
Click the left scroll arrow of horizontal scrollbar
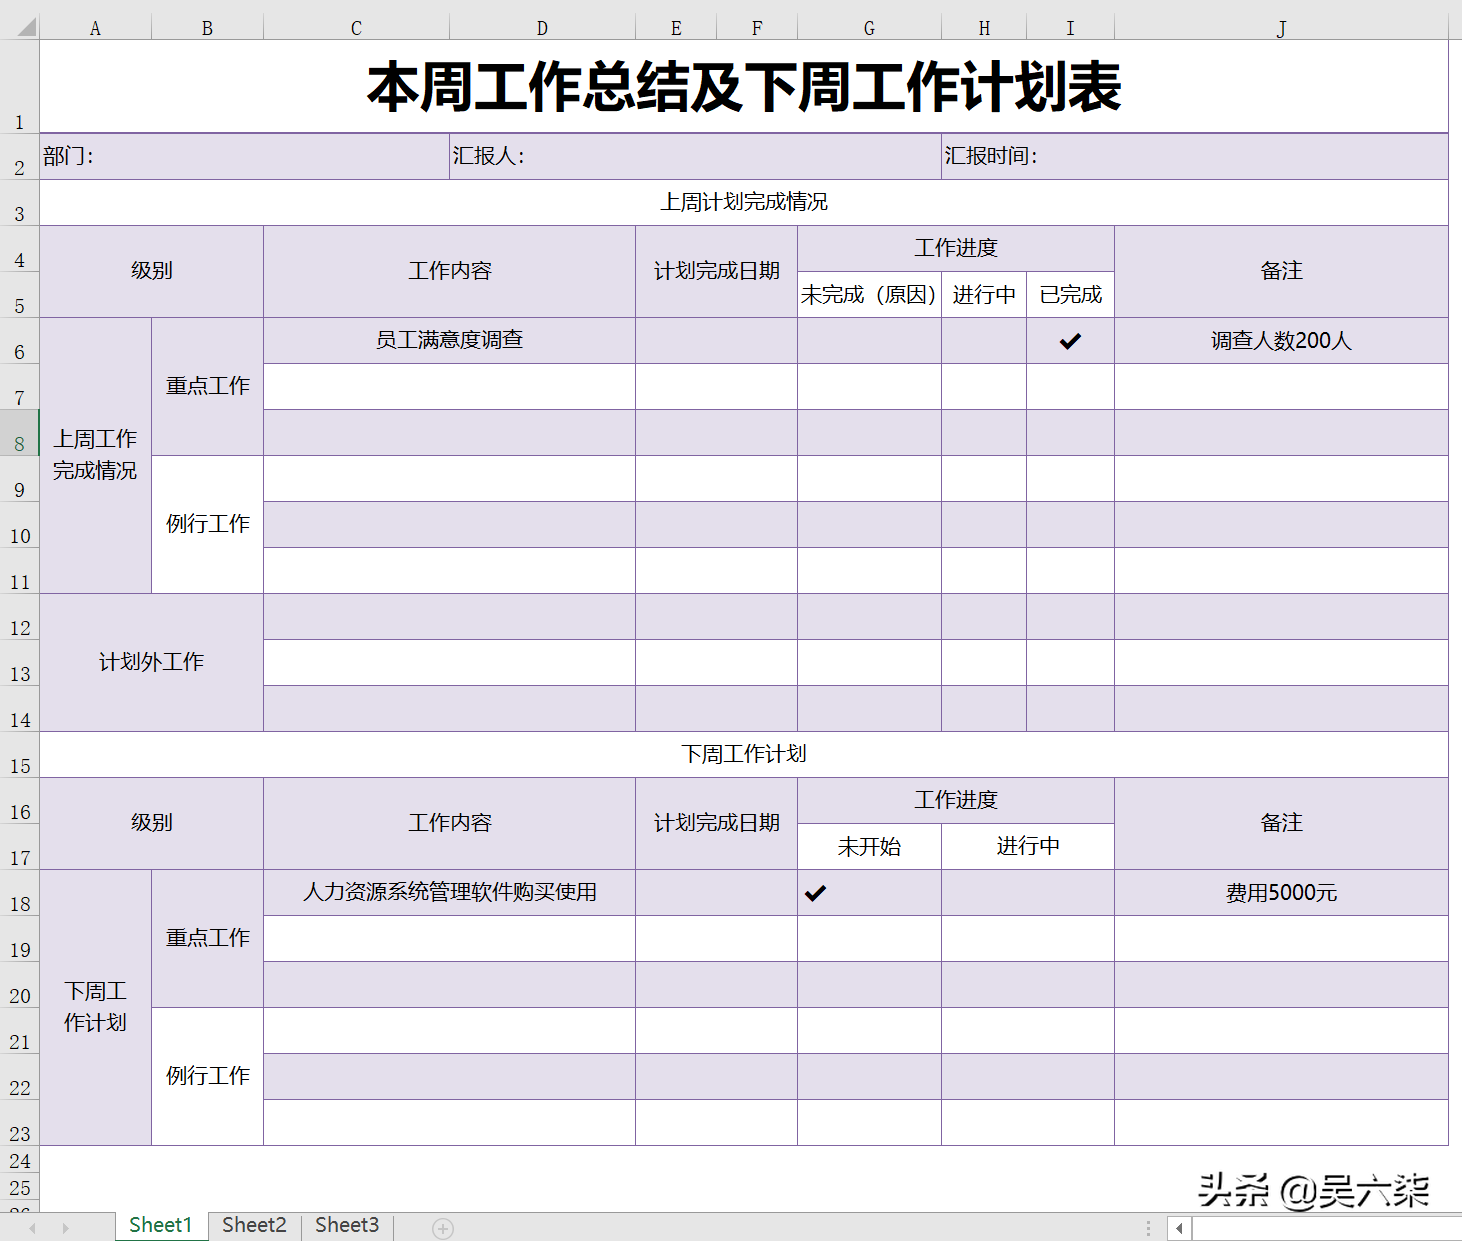(x=1177, y=1228)
